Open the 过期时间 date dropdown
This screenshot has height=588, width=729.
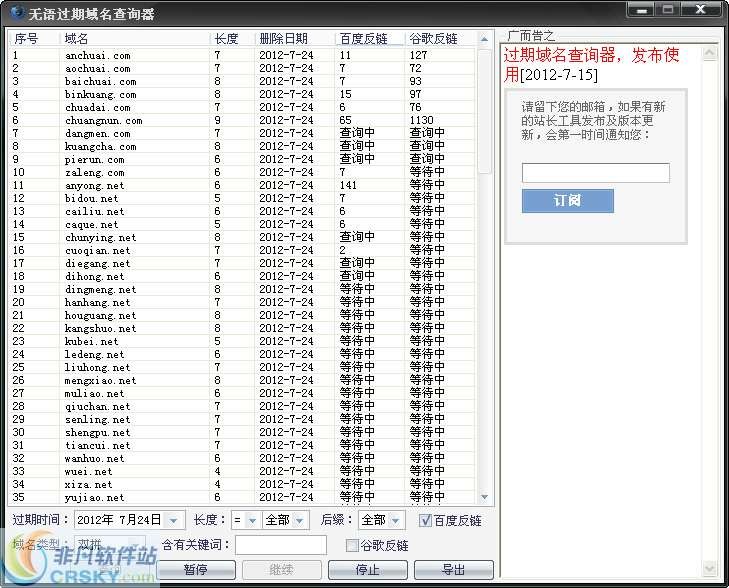[173, 520]
